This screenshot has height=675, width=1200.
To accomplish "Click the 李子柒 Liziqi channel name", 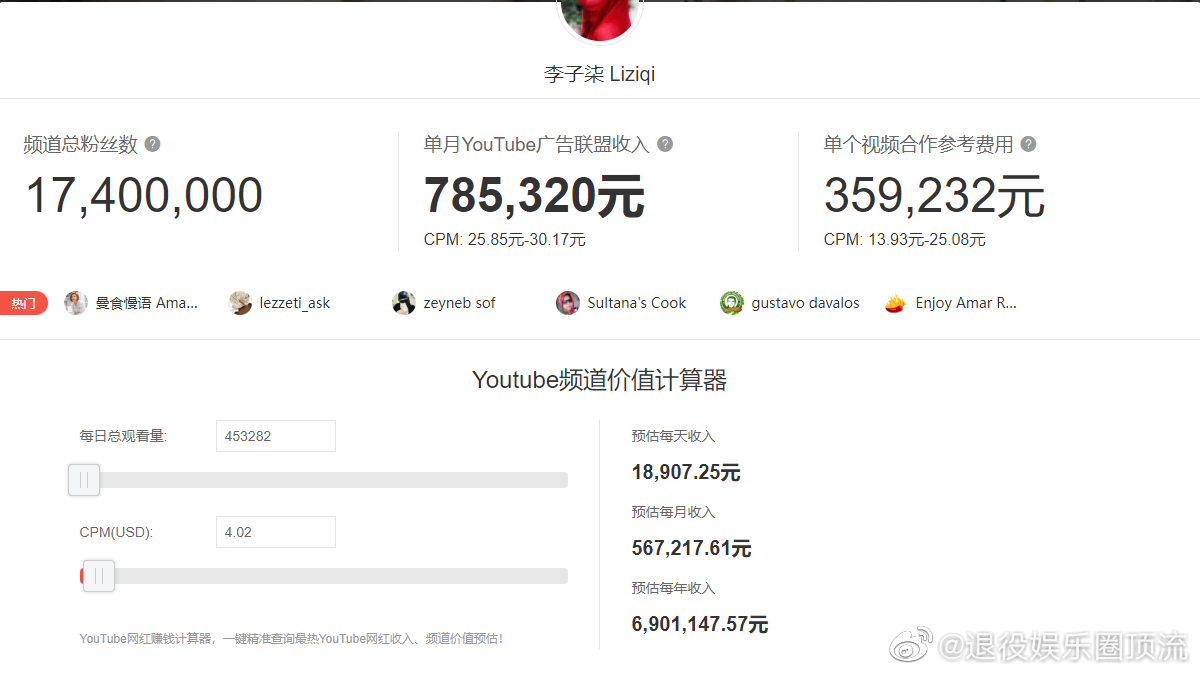I will tap(600, 74).
